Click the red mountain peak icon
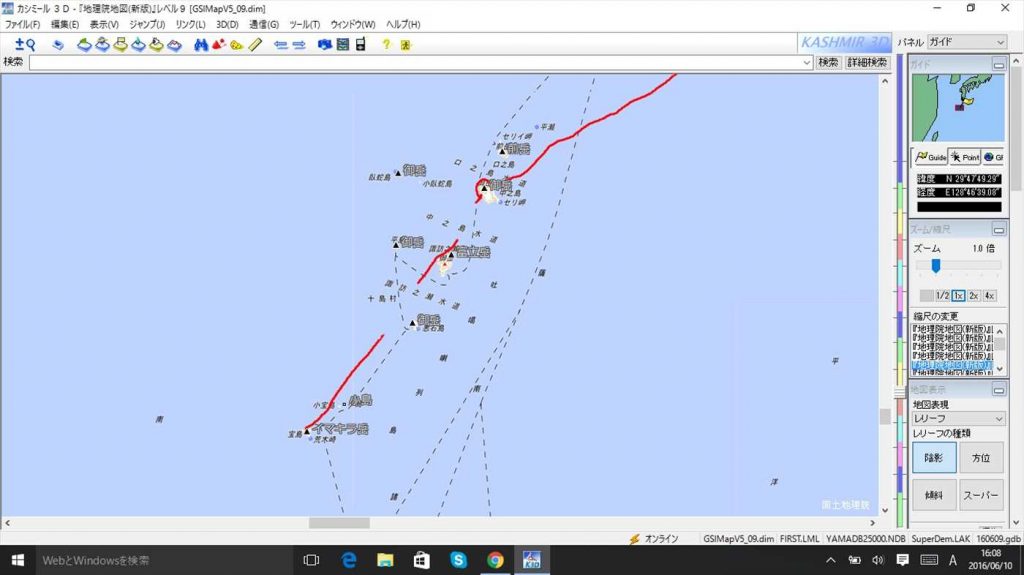Viewport: 1024px width, 575px height. tap(219, 44)
